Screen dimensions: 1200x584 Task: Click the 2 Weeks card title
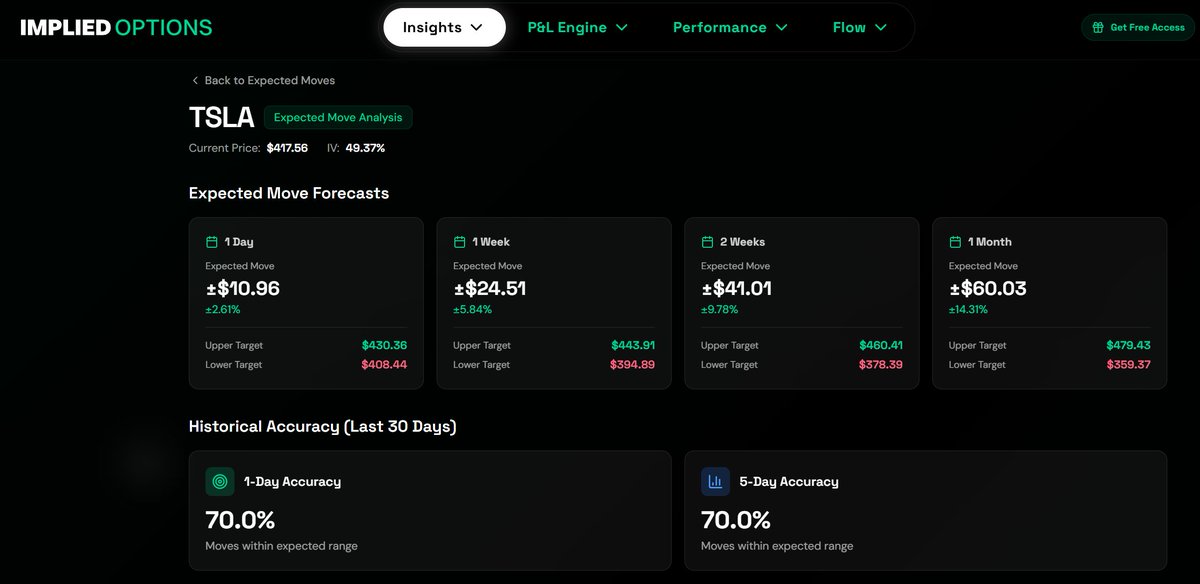(x=742, y=242)
